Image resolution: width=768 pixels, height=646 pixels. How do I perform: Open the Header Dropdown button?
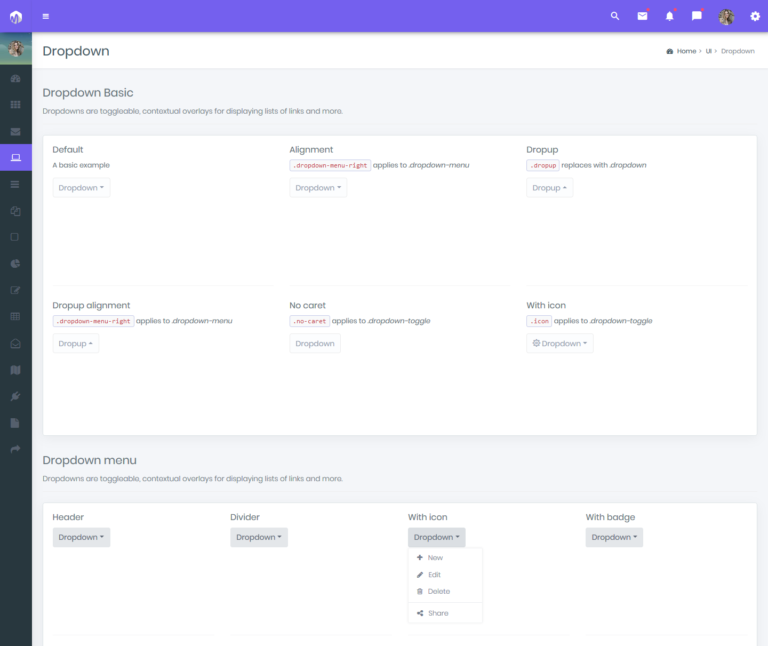coord(81,537)
